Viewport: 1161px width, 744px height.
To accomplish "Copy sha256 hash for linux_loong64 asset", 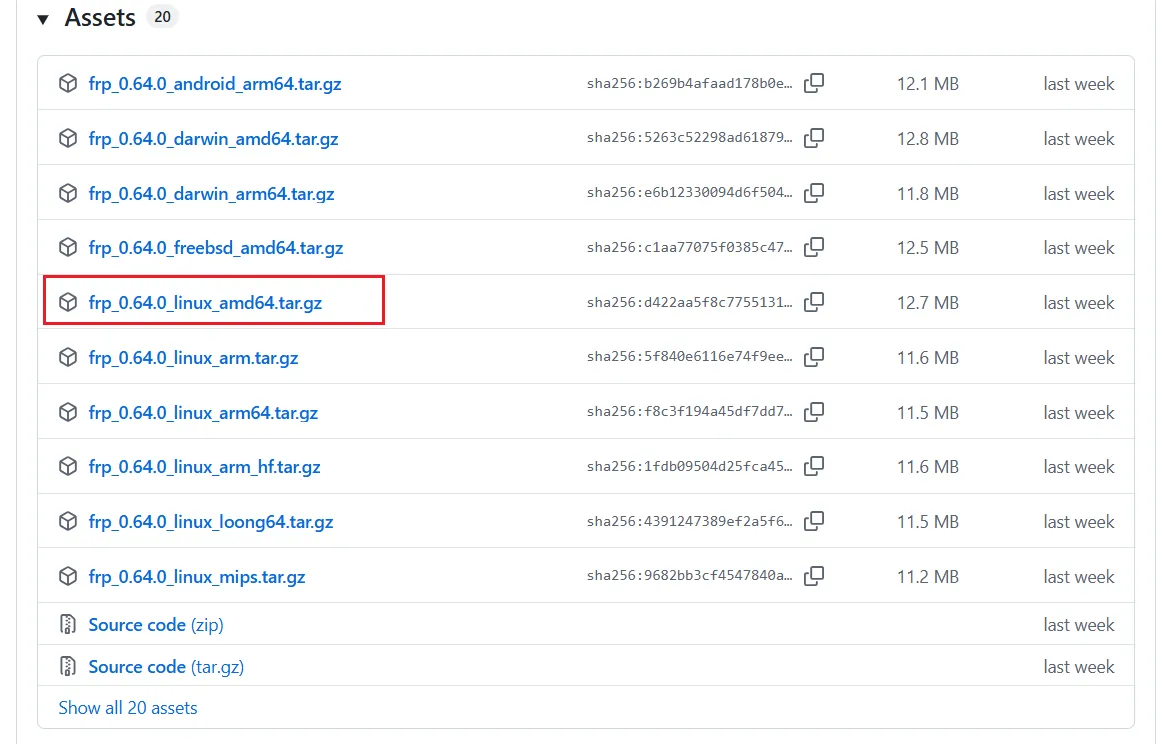I will 814,521.
